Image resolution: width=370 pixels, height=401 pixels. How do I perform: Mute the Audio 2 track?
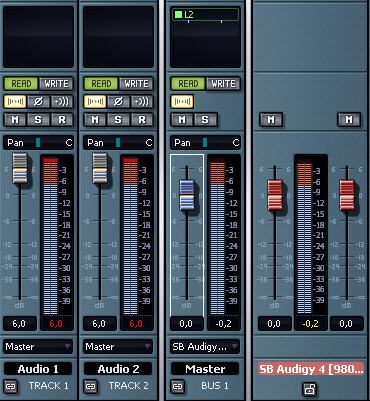pos(95,120)
